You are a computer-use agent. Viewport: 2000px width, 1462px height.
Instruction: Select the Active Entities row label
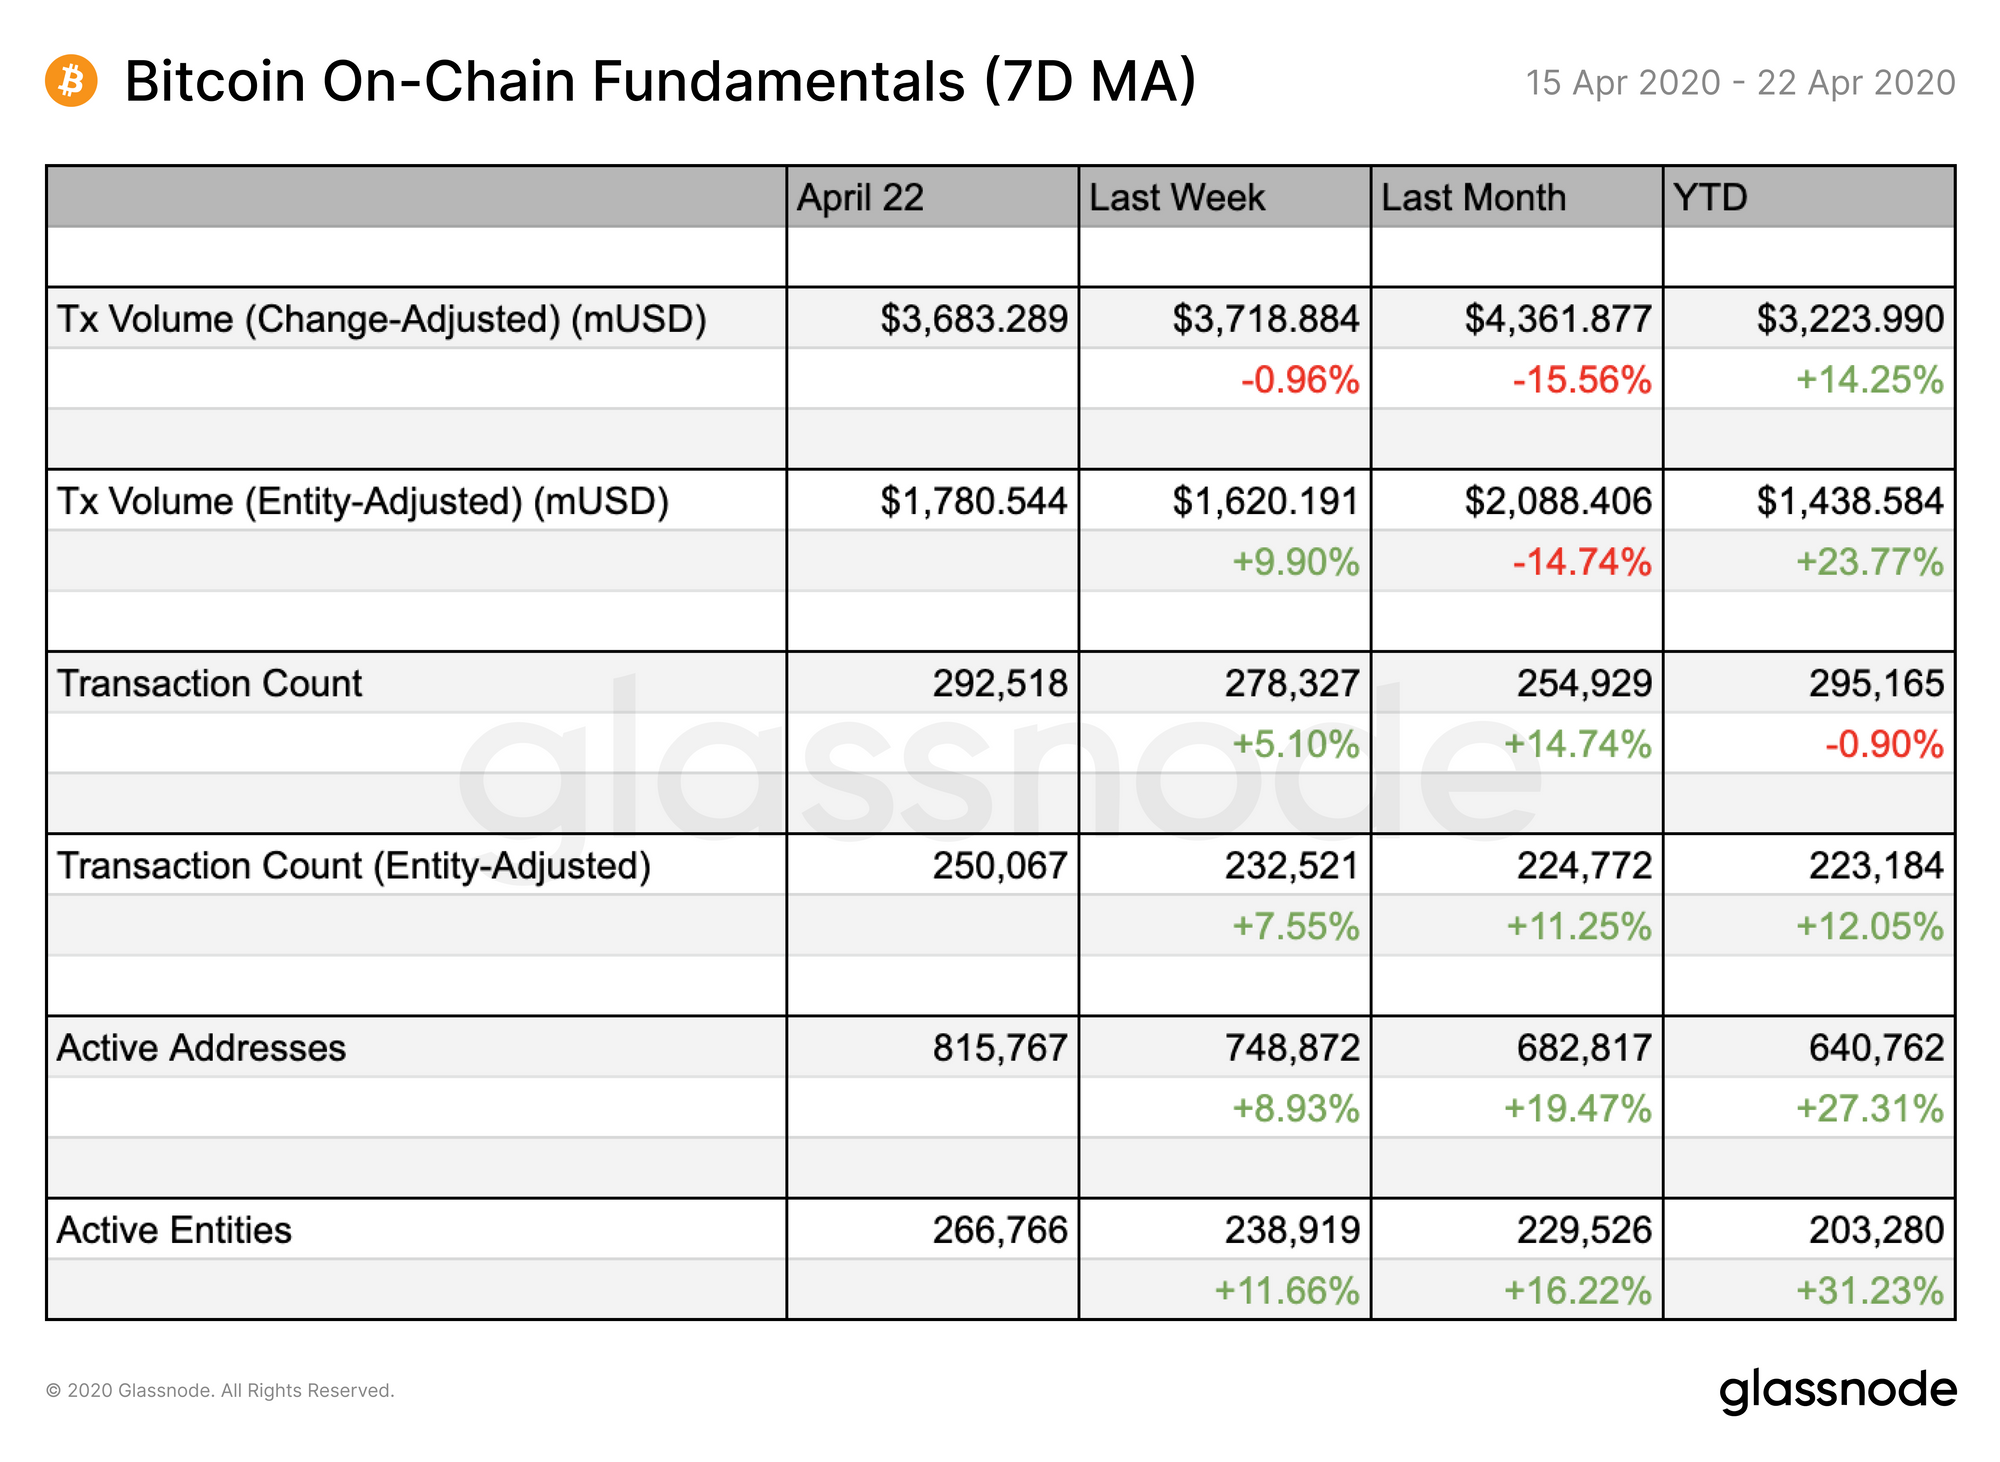pos(174,1229)
